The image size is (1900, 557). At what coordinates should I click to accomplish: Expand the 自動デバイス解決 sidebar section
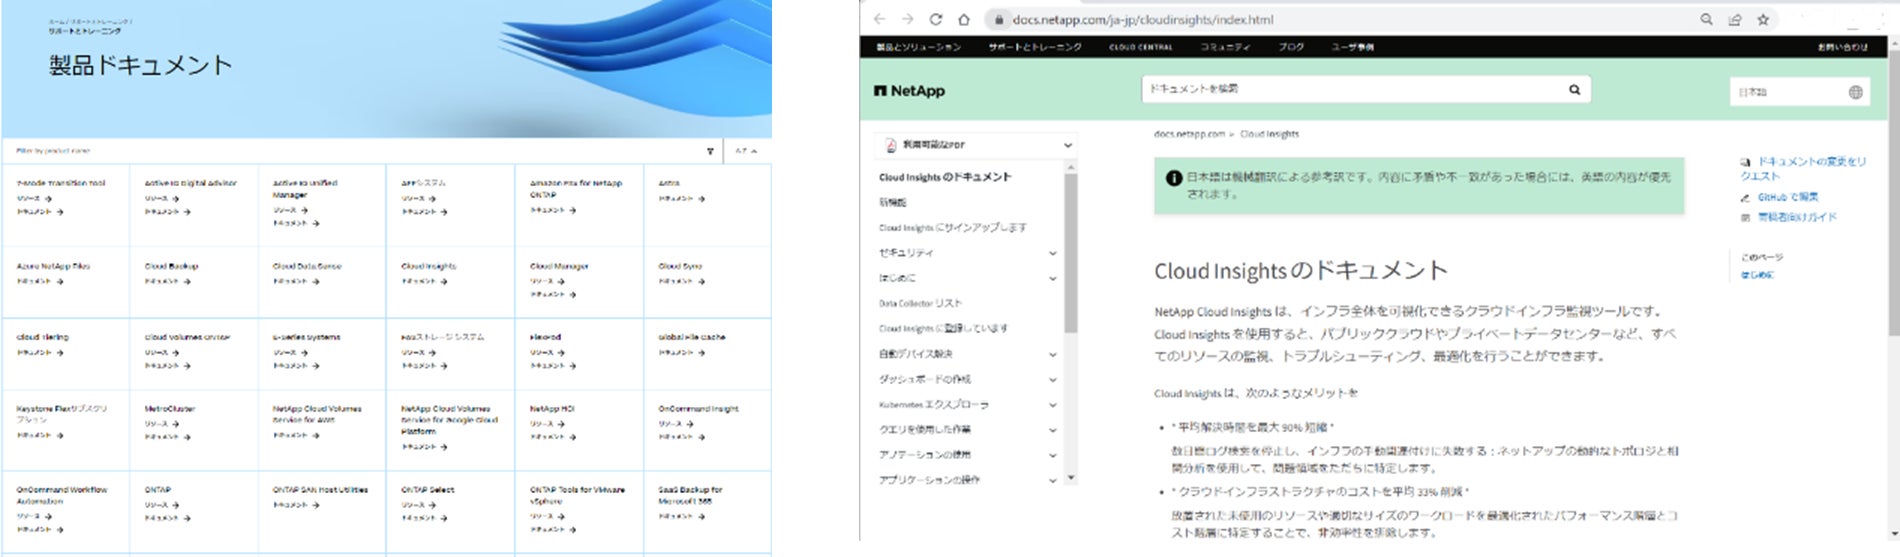[1052, 354]
